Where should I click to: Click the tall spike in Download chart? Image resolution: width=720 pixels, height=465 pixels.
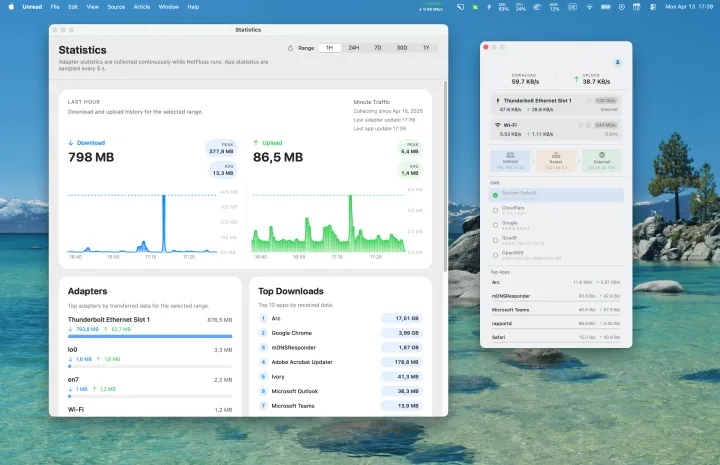coord(164,223)
